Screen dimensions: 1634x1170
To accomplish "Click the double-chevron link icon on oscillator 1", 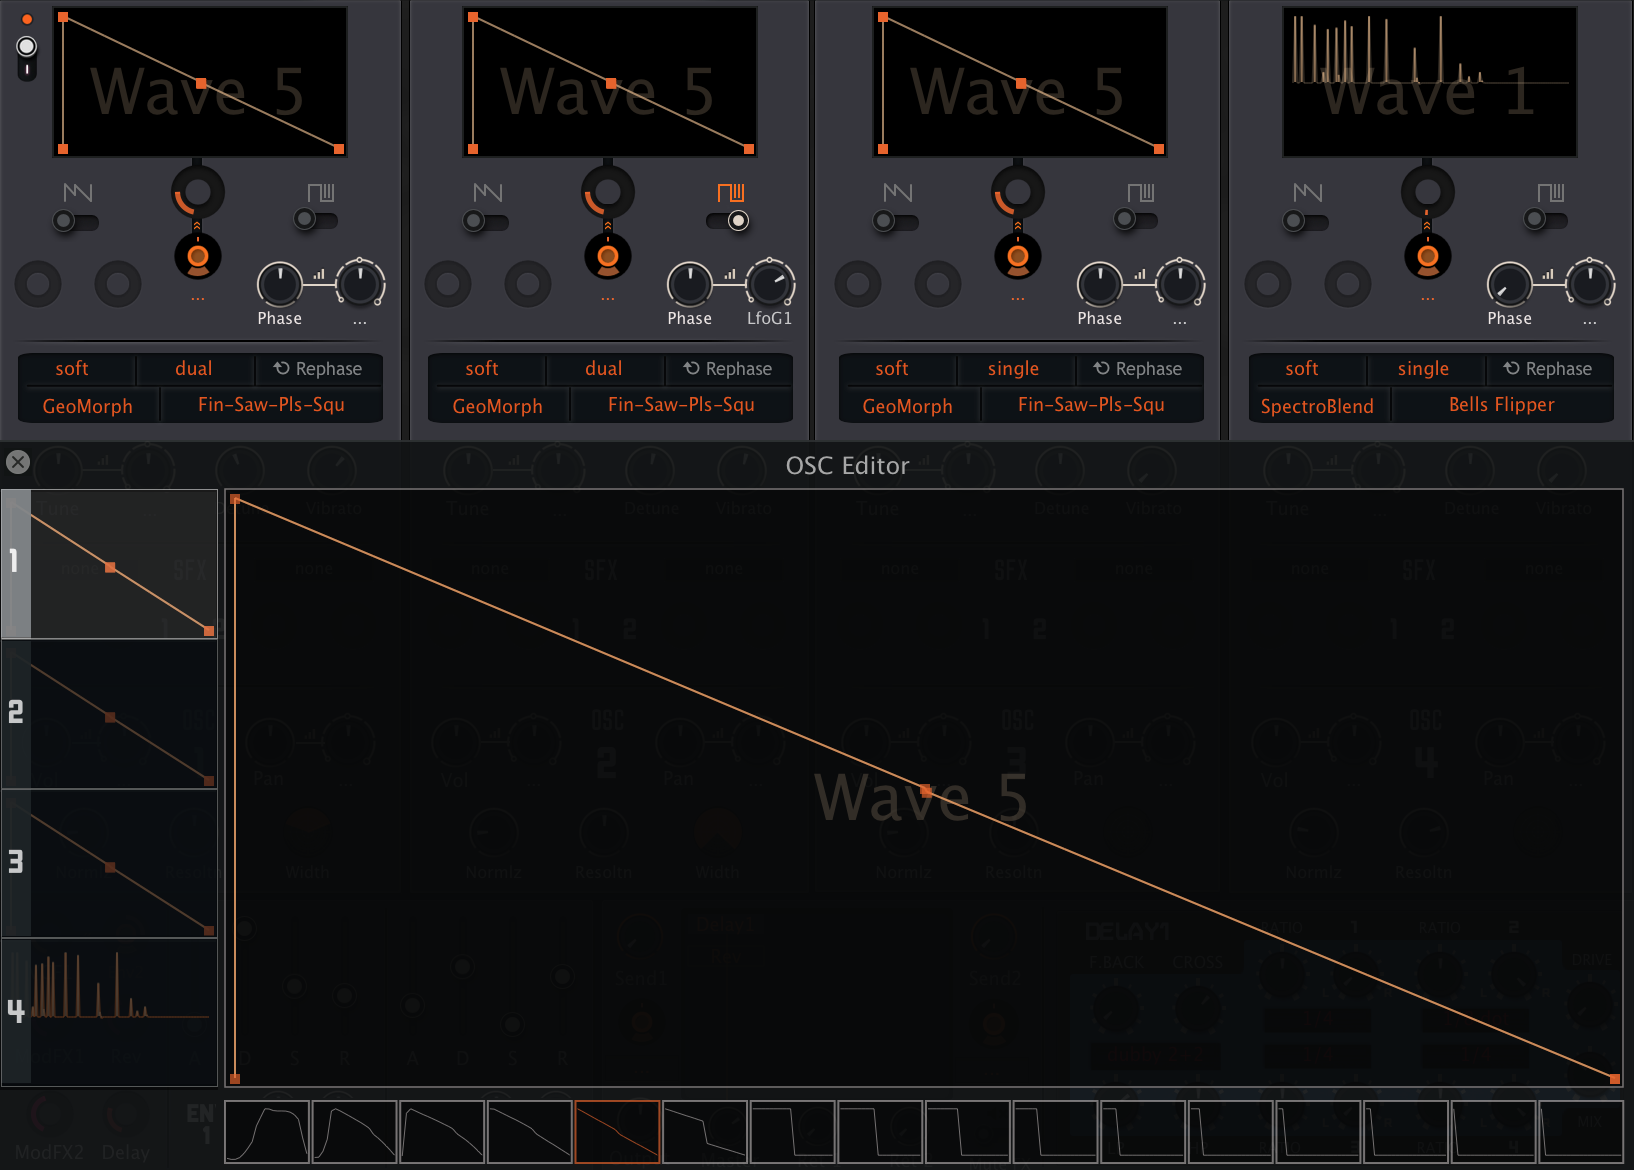I will point(197,227).
